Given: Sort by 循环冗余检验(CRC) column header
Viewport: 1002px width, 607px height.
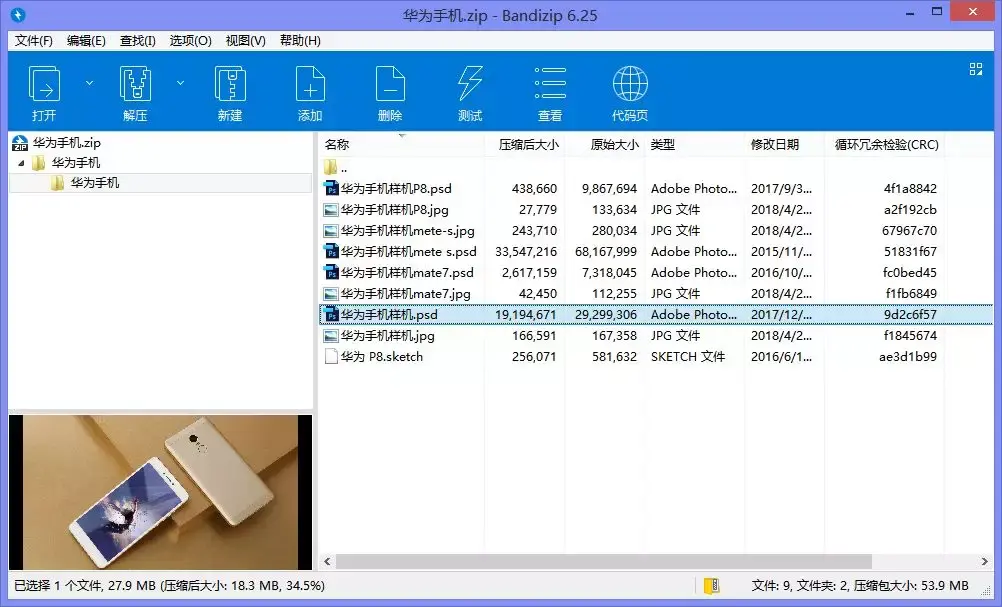Looking at the screenshot, I should point(886,145).
